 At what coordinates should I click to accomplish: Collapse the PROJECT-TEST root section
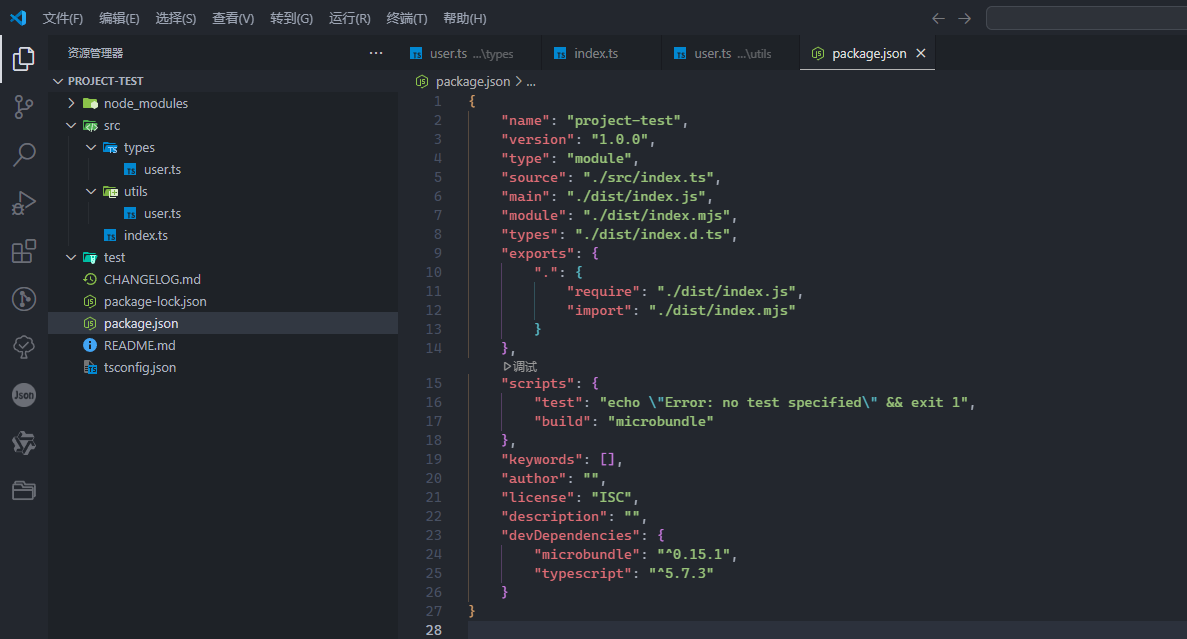[x=58, y=81]
